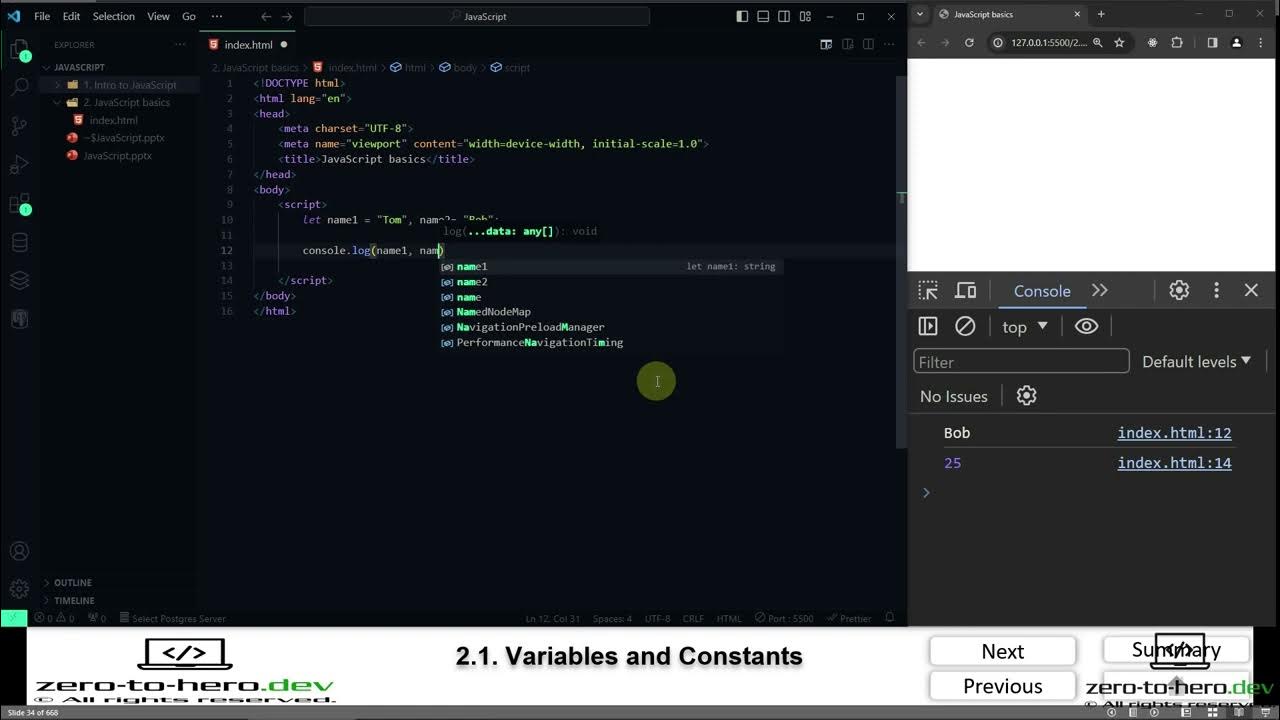Open the VS Code Accounts icon
The width and height of the screenshot is (1280, 720).
point(19,551)
